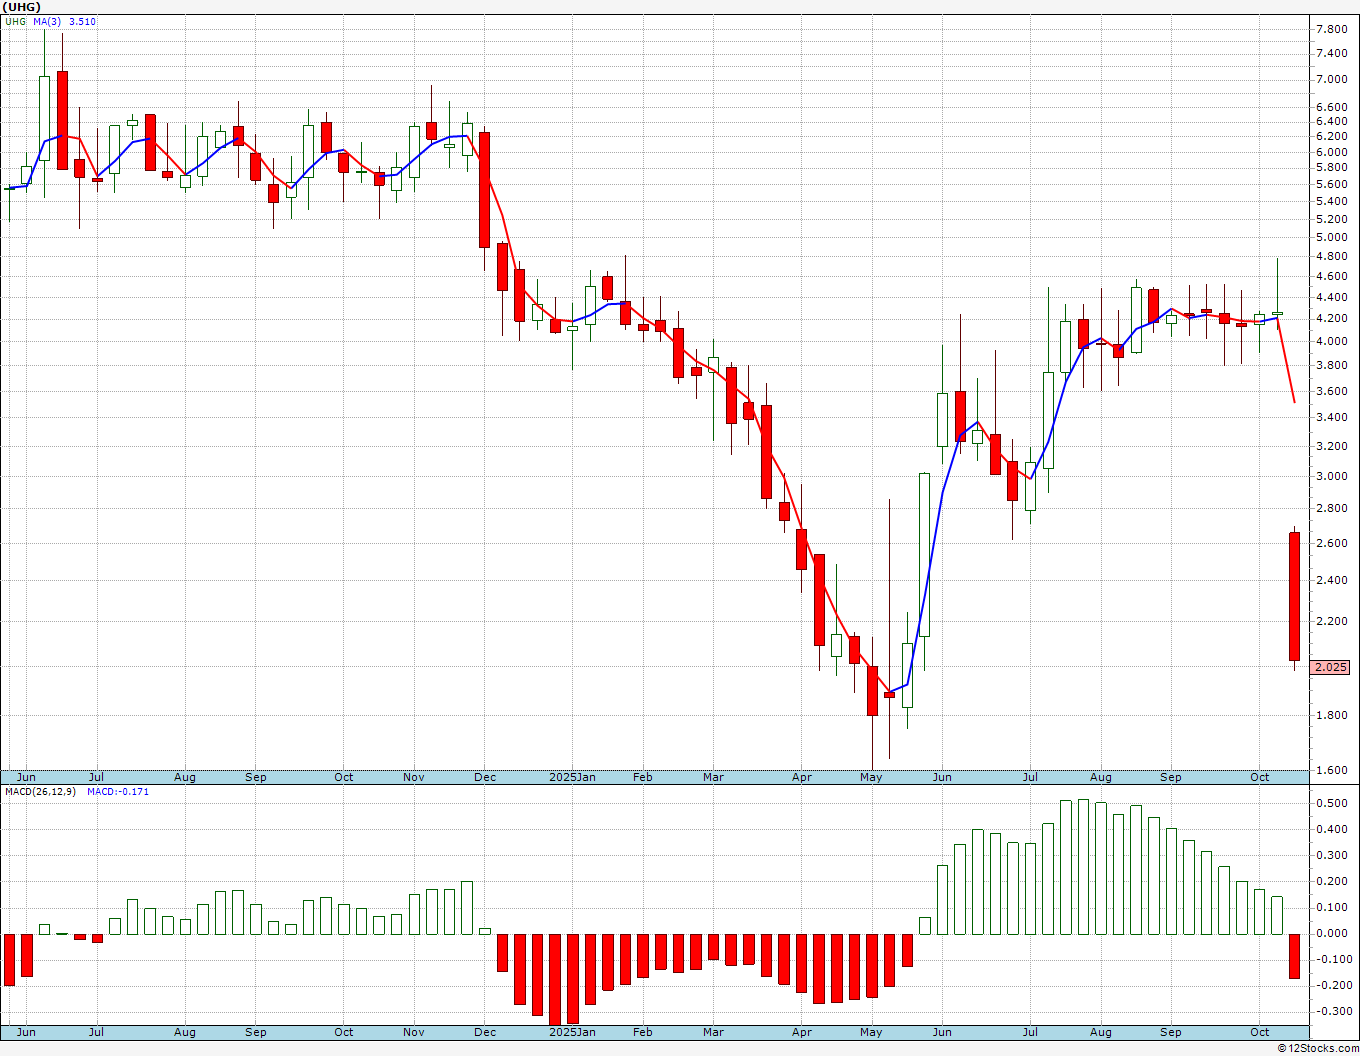Click "May" on the MACD panel date axis
Screen dimensions: 1360x1056
click(x=871, y=1032)
